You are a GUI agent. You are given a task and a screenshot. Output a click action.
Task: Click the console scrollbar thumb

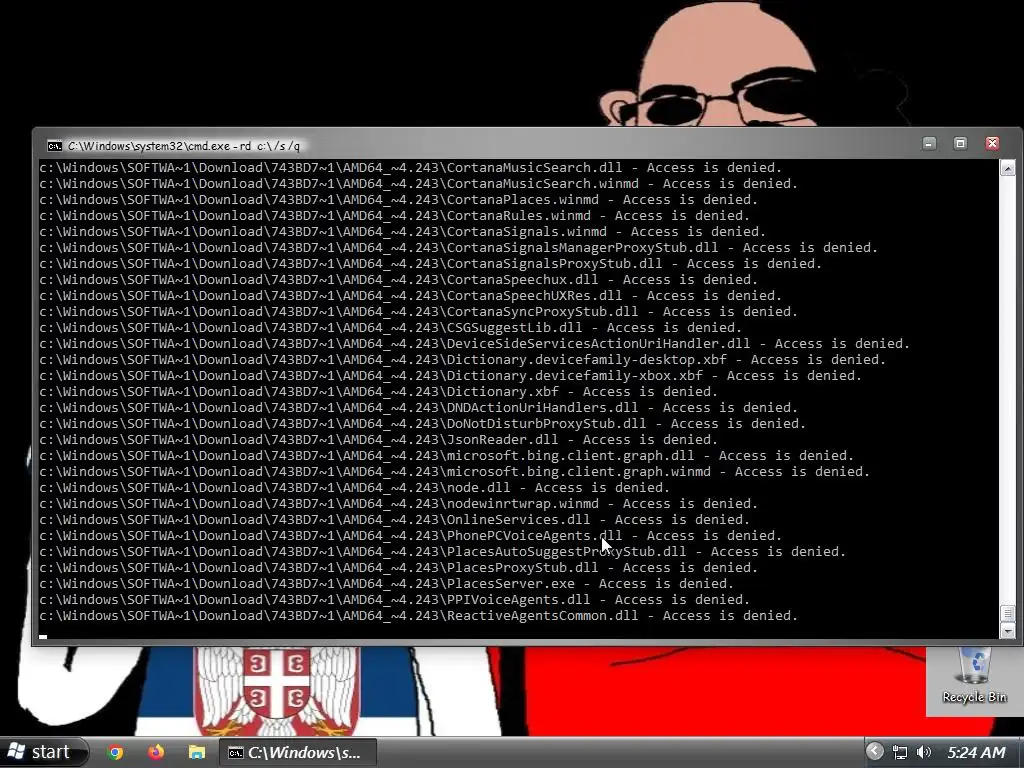pos(1007,614)
